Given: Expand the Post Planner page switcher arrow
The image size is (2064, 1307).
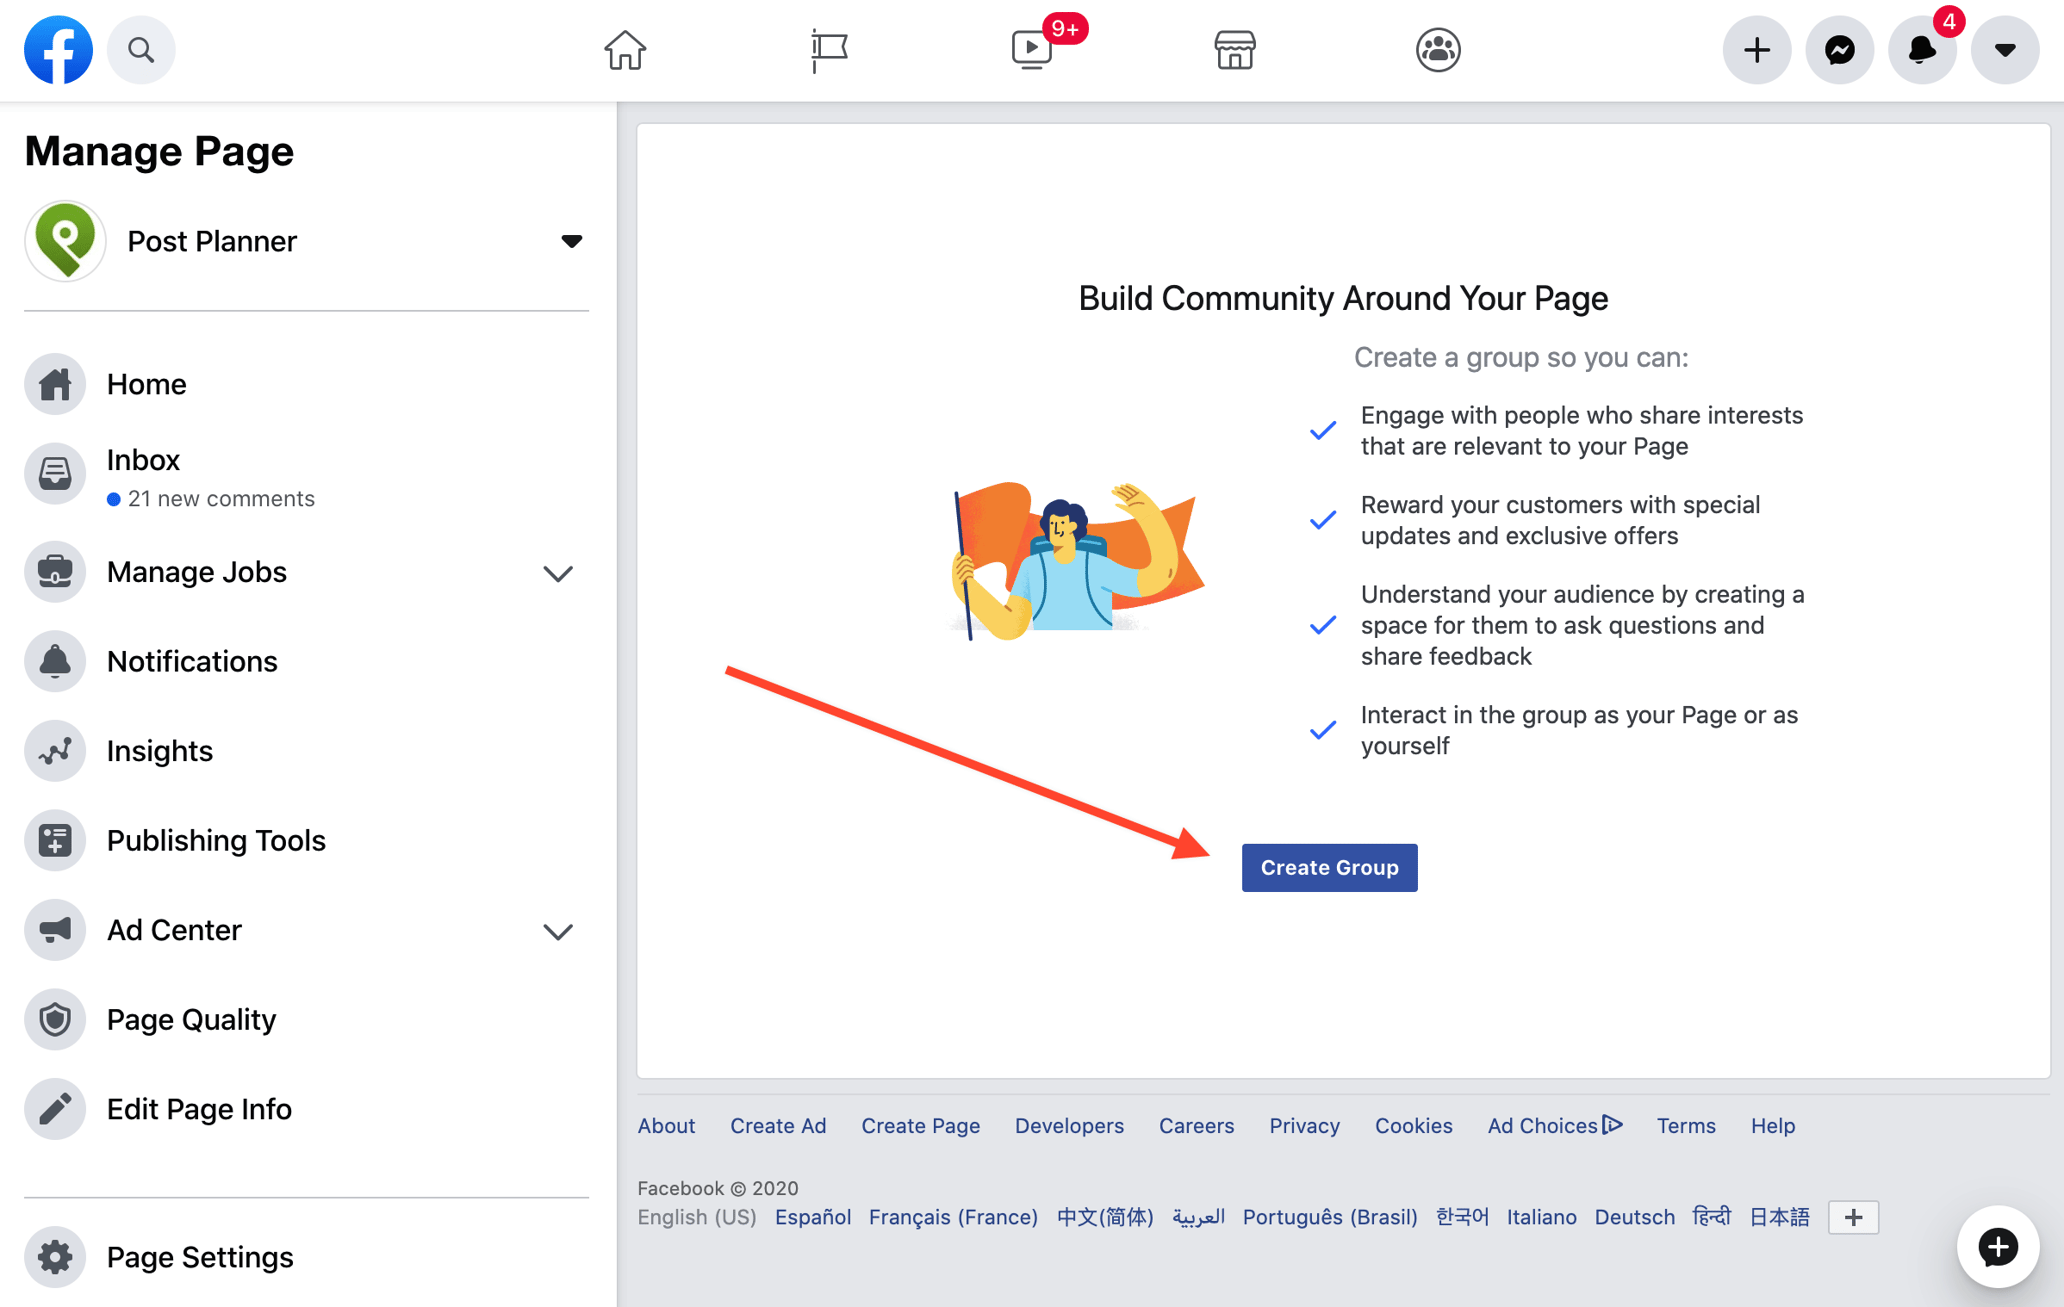Looking at the screenshot, I should tap(571, 241).
